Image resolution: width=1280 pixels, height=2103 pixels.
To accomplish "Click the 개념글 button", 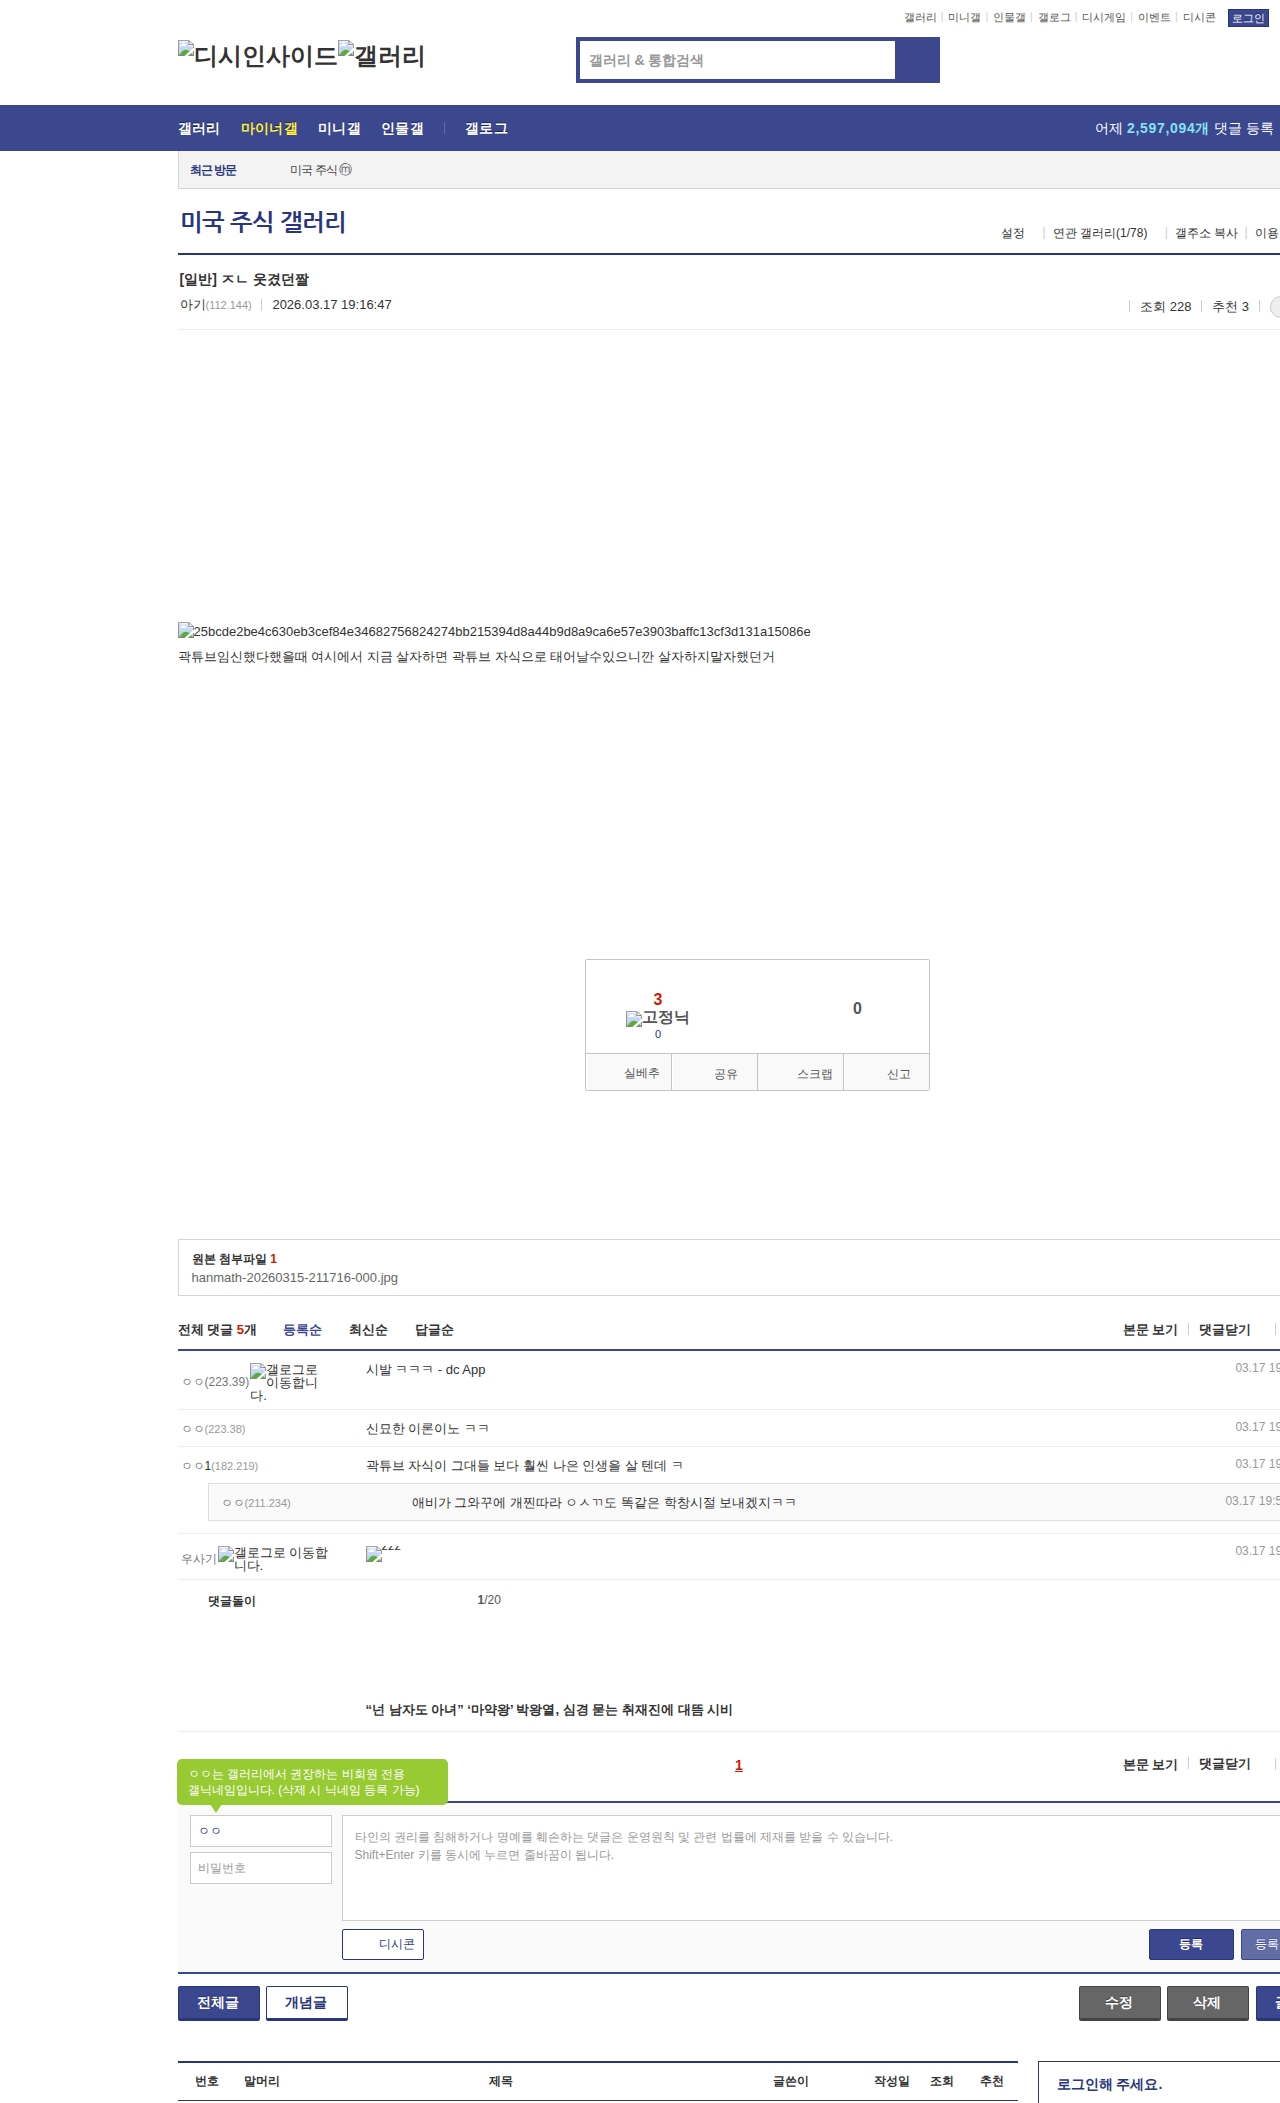I will tap(307, 2003).
